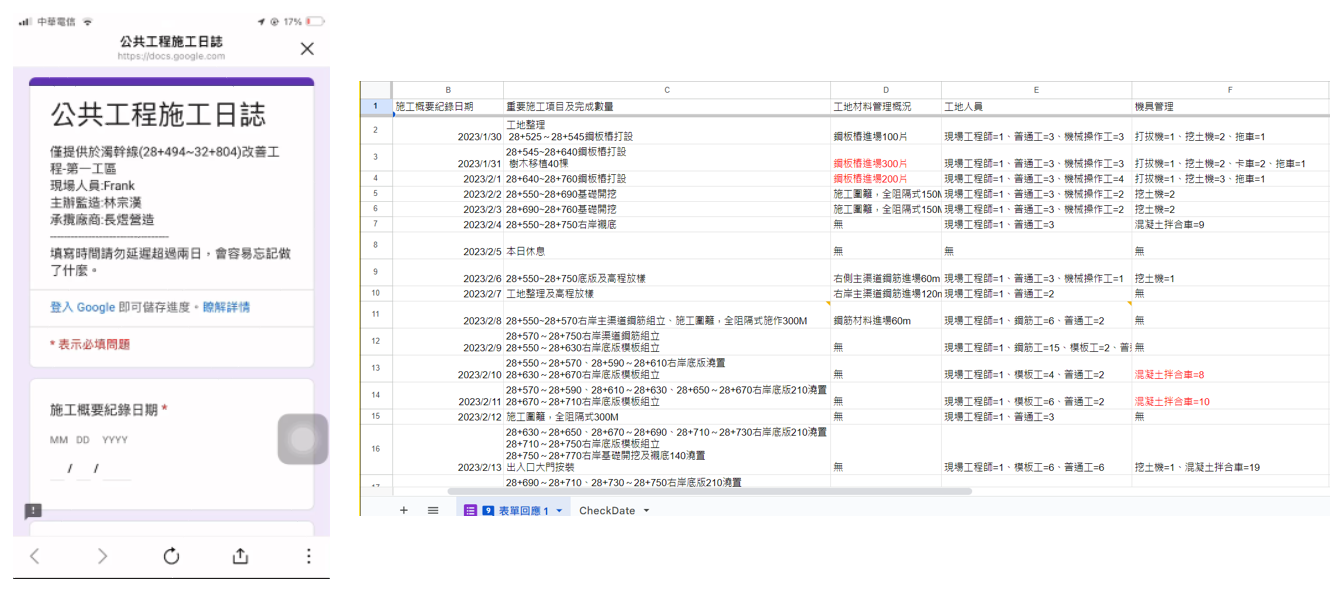The height and width of the screenshot is (596, 1330).
Task: Sign in via 登入 Google link
Action: pyautogui.click(x=82, y=307)
